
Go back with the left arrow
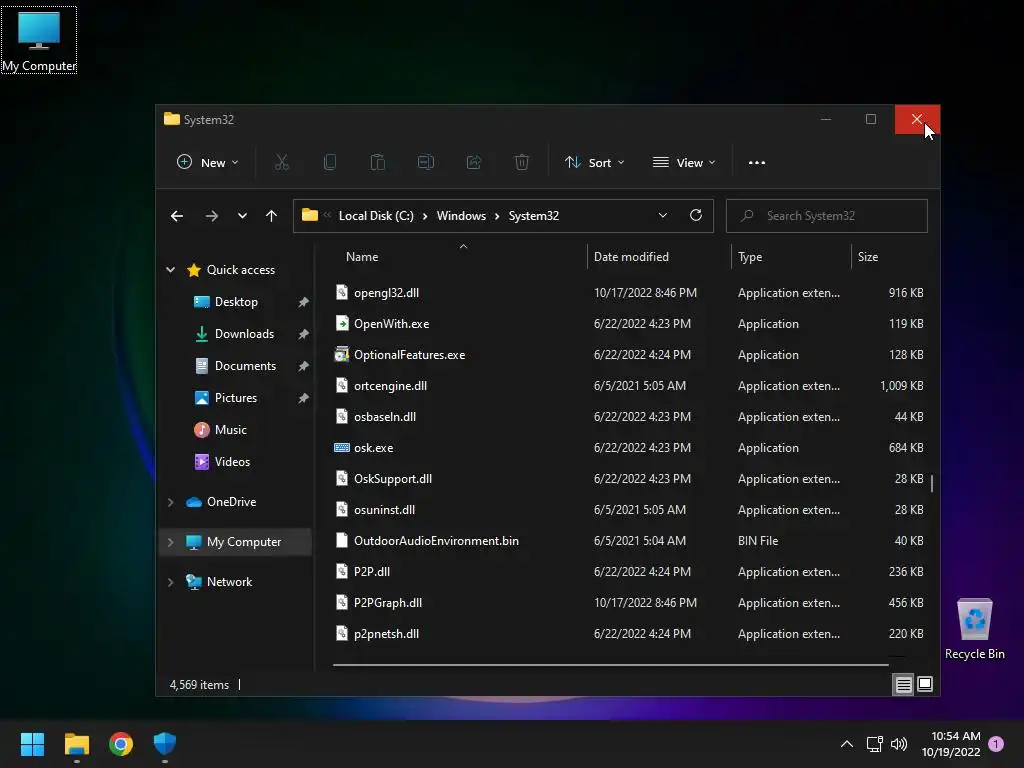pos(177,216)
